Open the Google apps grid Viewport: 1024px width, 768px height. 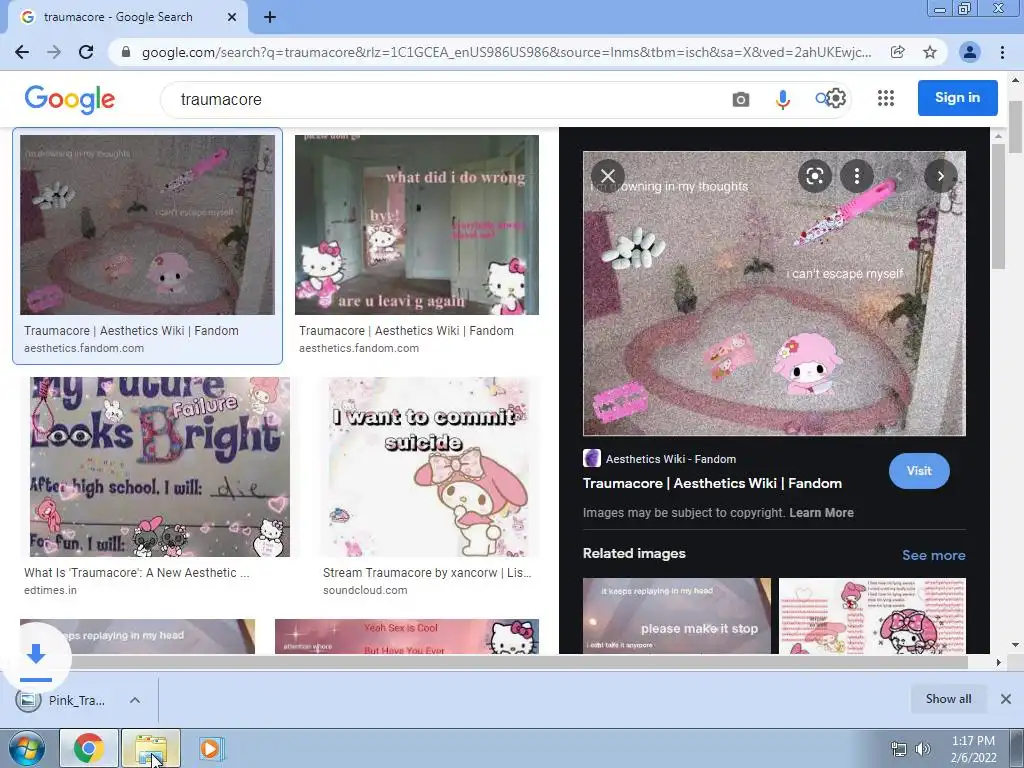pyautogui.click(x=886, y=98)
